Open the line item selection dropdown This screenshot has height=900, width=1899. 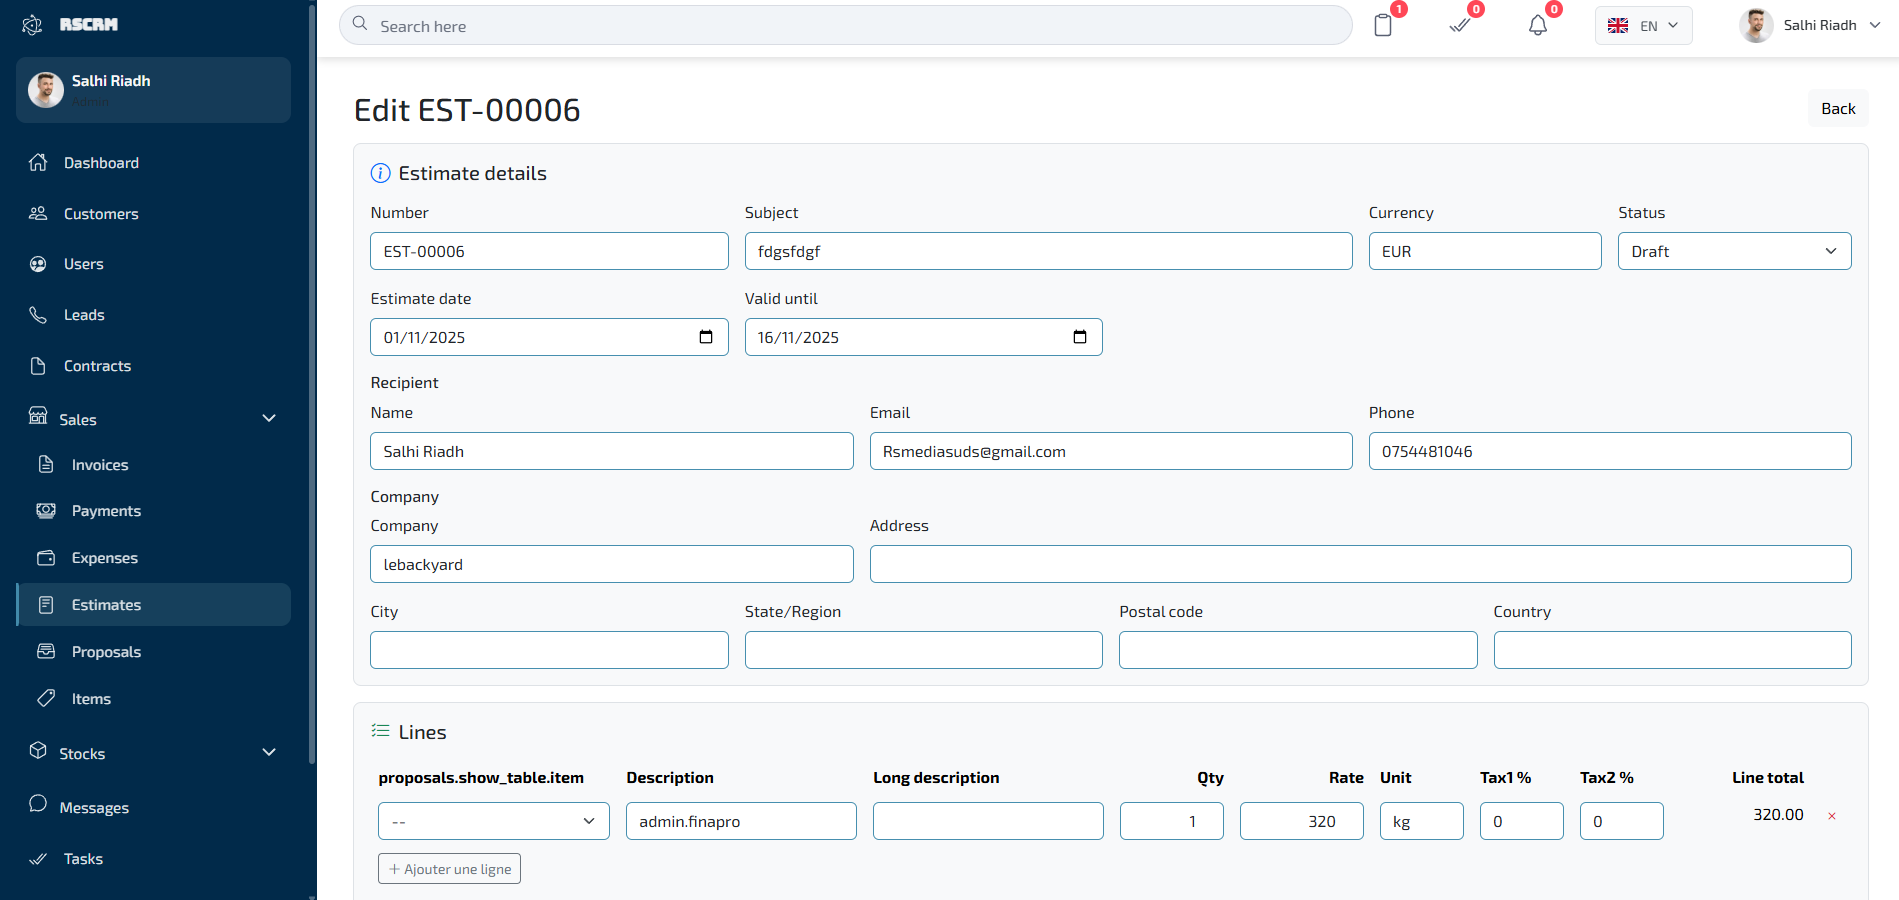tap(493, 821)
